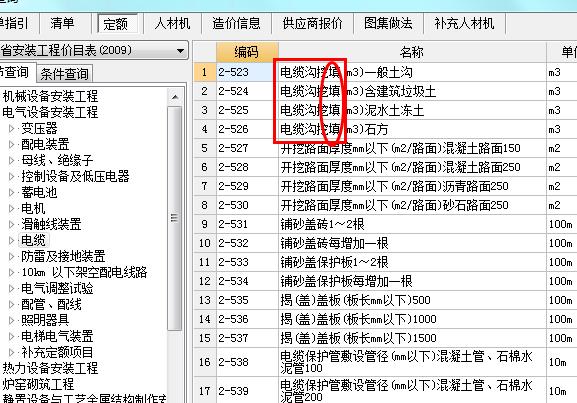Select 热力设备安装工程 in tree

pos(50,368)
